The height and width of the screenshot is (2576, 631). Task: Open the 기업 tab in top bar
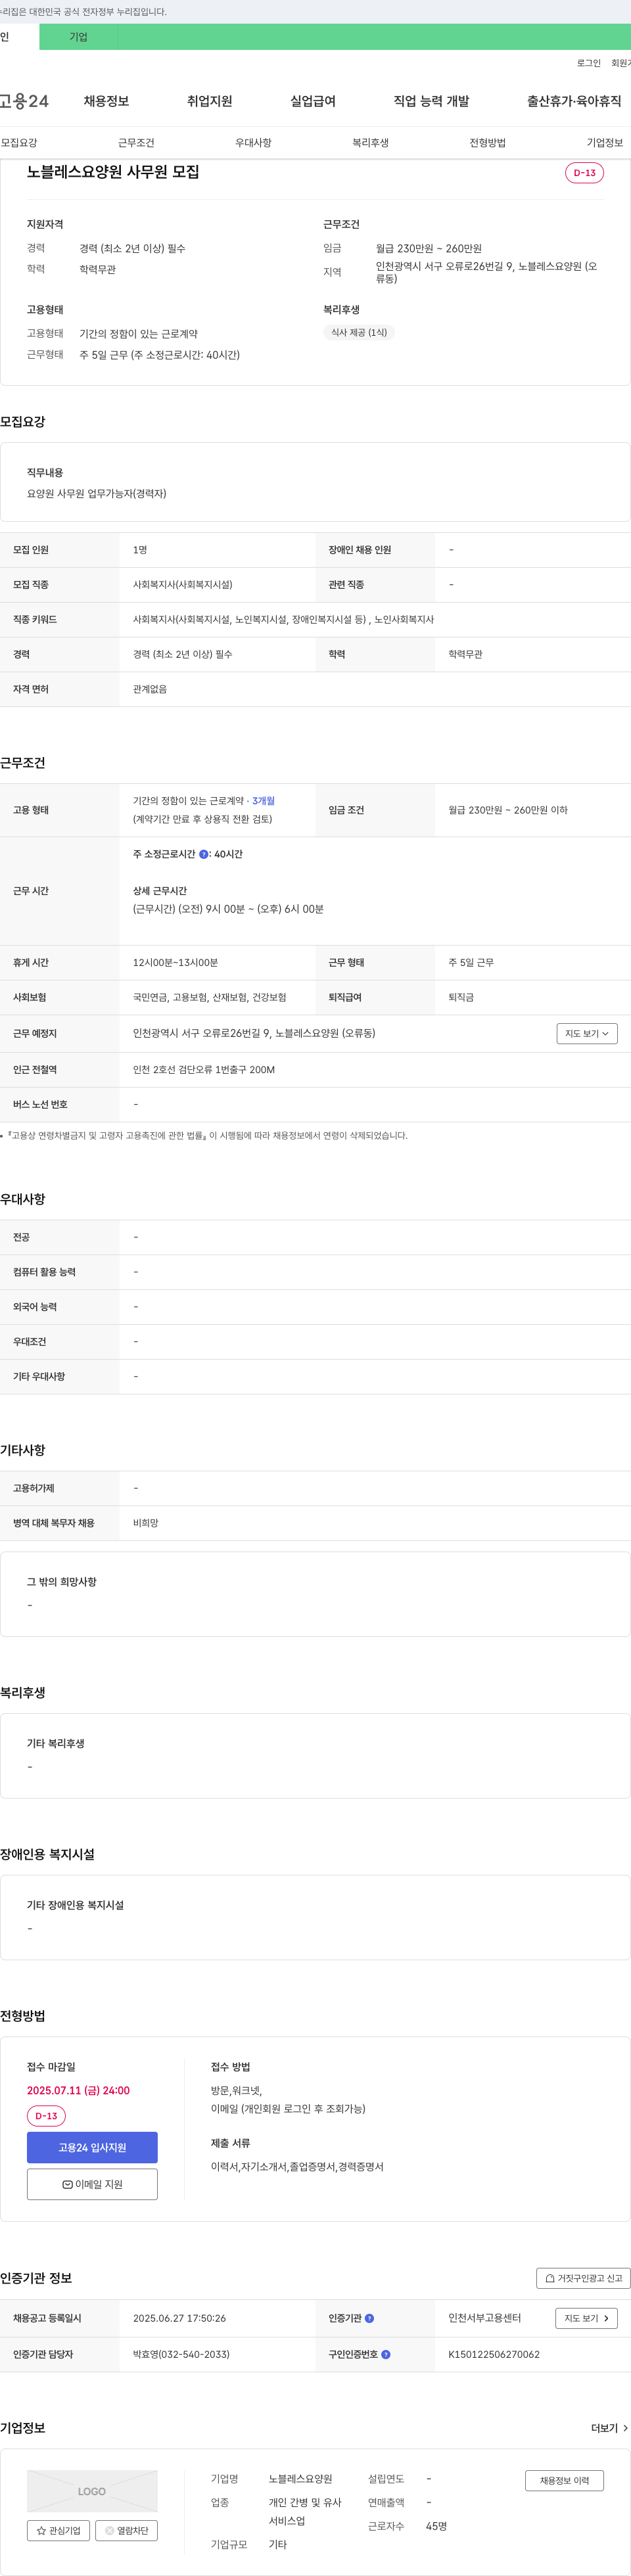(x=78, y=37)
